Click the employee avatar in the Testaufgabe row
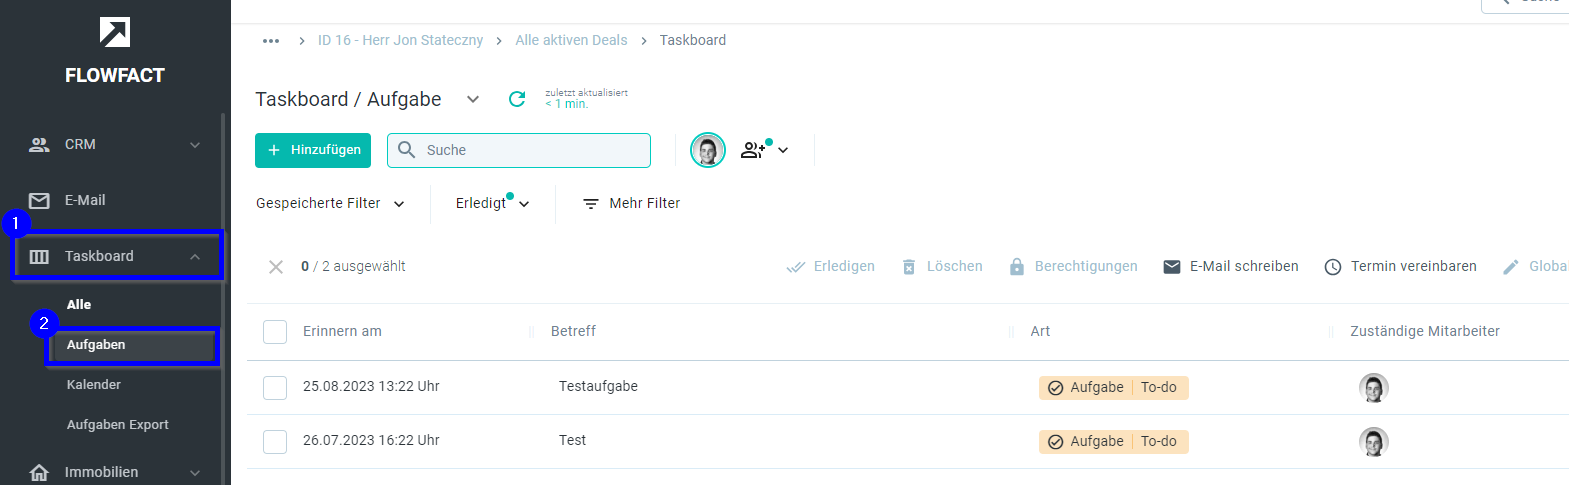Viewport: 1569px width, 485px height. [1374, 388]
